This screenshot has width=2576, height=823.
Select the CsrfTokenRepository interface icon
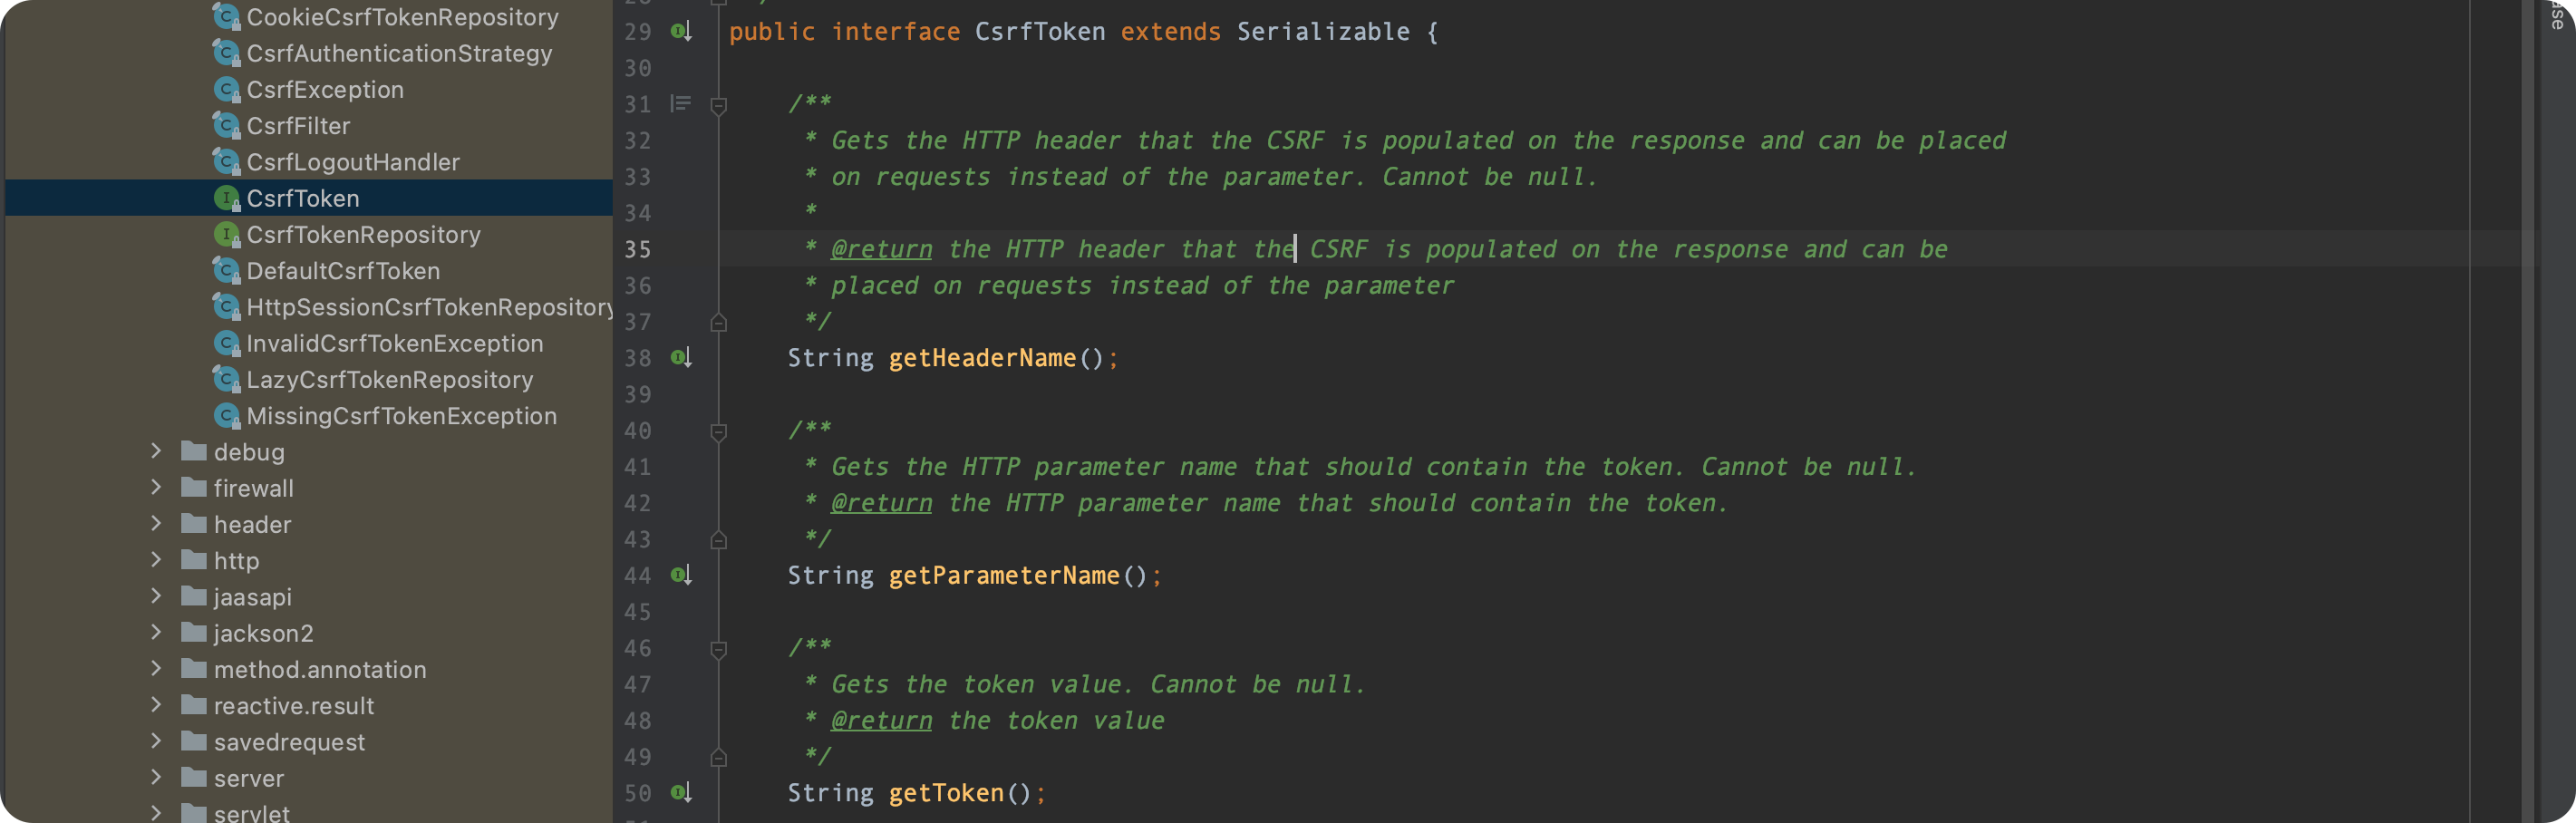(x=227, y=235)
